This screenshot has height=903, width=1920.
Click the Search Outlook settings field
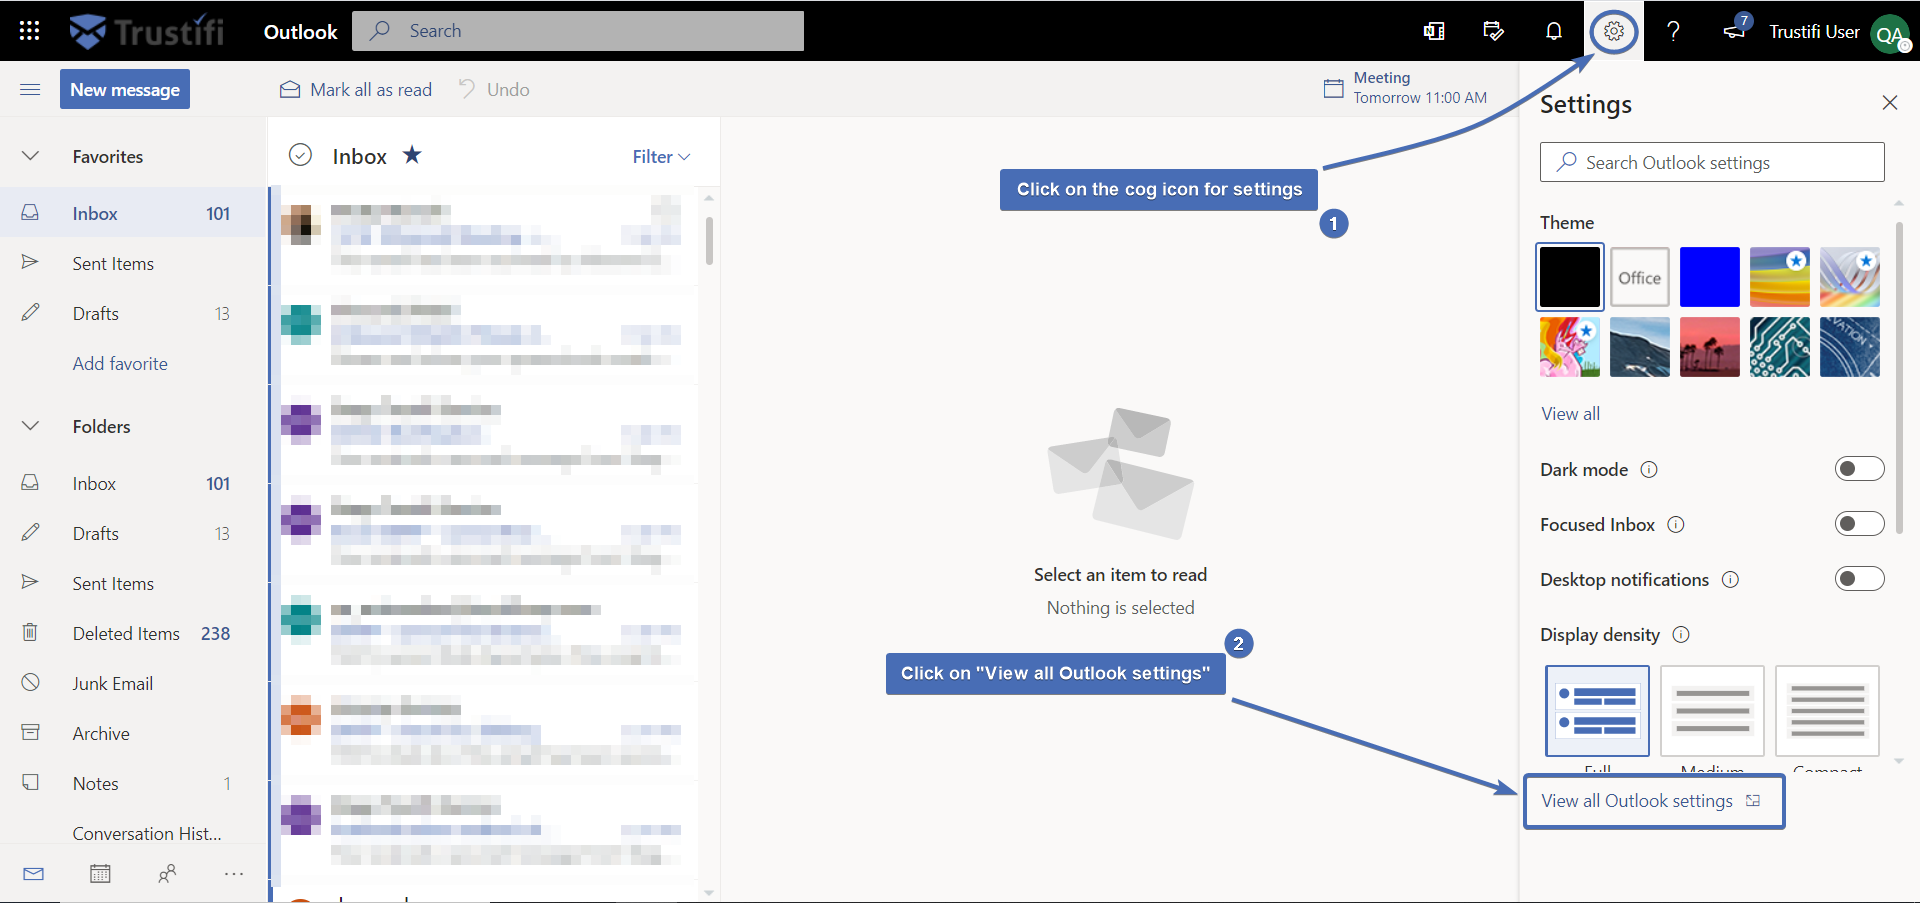[1712, 162]
